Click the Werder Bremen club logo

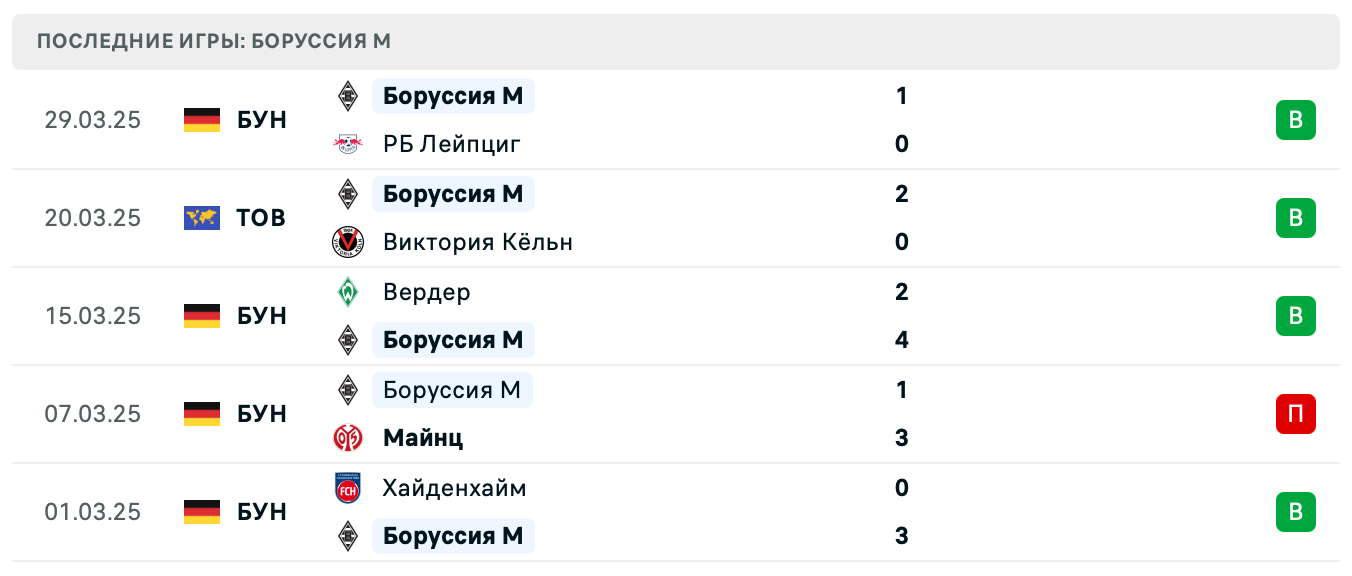click(348, 292)
